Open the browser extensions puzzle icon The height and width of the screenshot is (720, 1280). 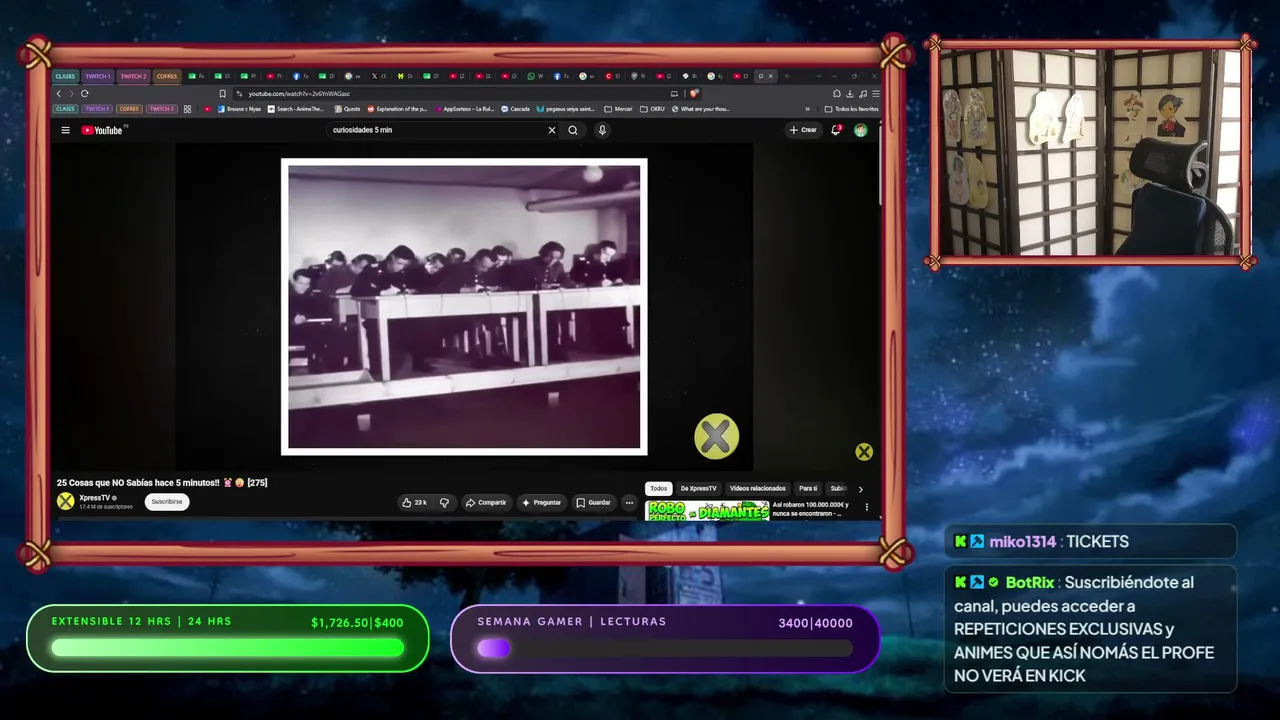click(836, 93)
